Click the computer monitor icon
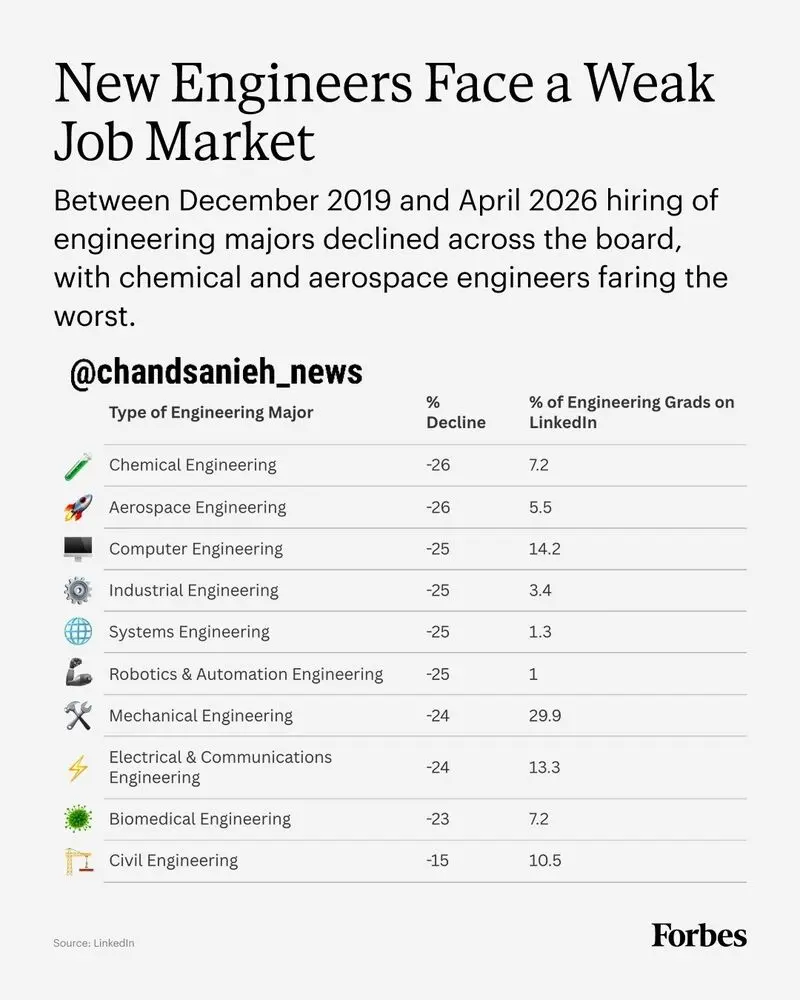800x1000 pixels. tap(78, 549)
